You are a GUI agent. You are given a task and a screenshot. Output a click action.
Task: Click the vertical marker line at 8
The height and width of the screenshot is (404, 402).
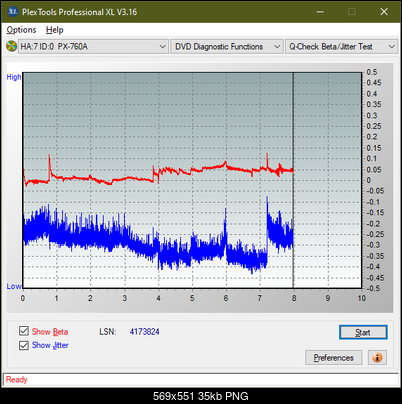click(293, 180)
